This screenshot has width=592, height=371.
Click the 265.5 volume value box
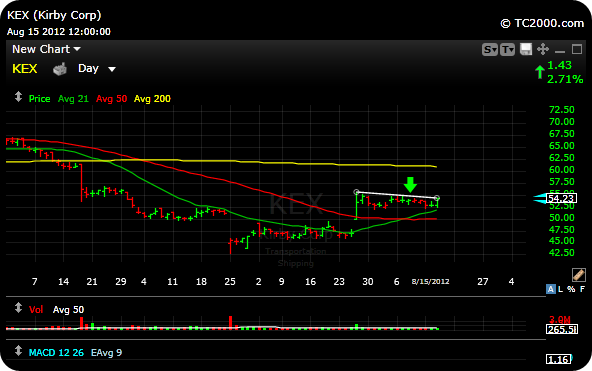tap(561, 329)
